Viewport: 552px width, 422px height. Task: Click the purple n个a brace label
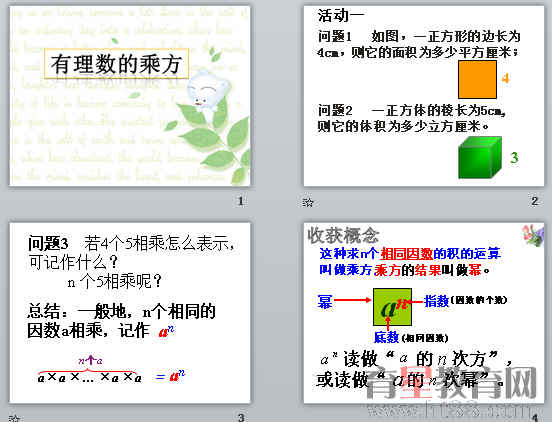90,360
